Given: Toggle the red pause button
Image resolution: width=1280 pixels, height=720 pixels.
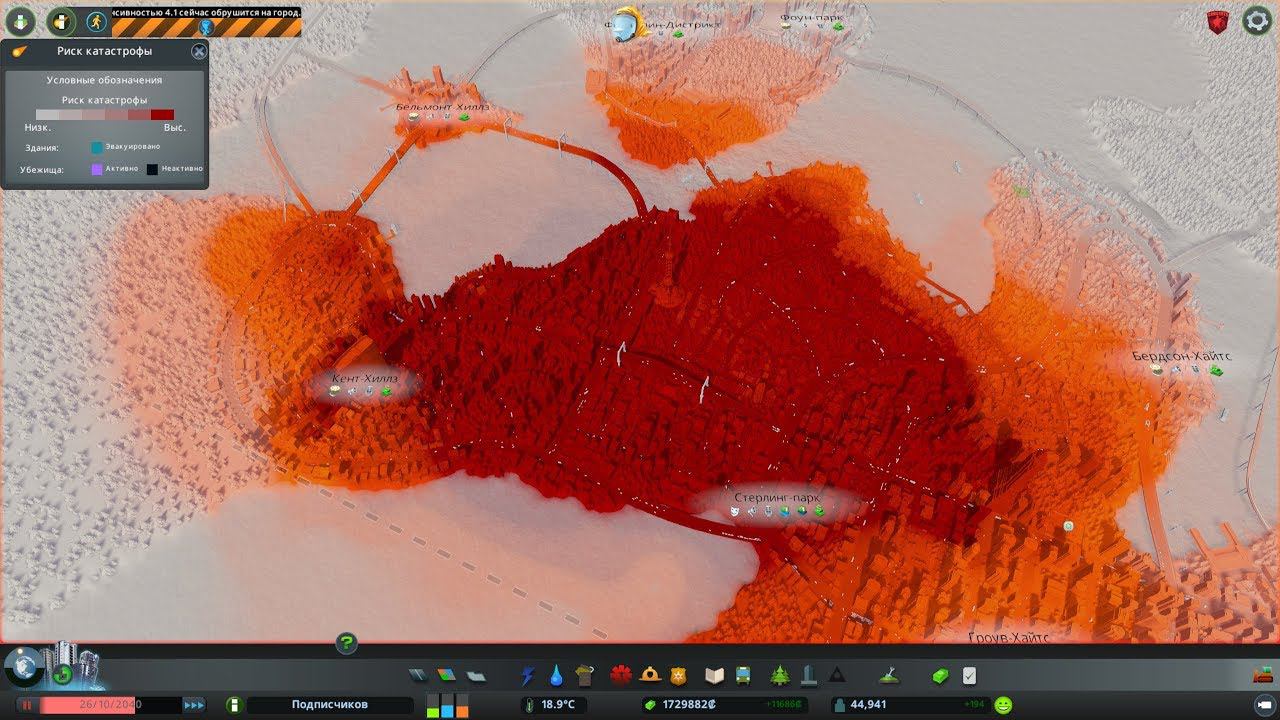Looking at the screenshot, I should tap(26, 705).
